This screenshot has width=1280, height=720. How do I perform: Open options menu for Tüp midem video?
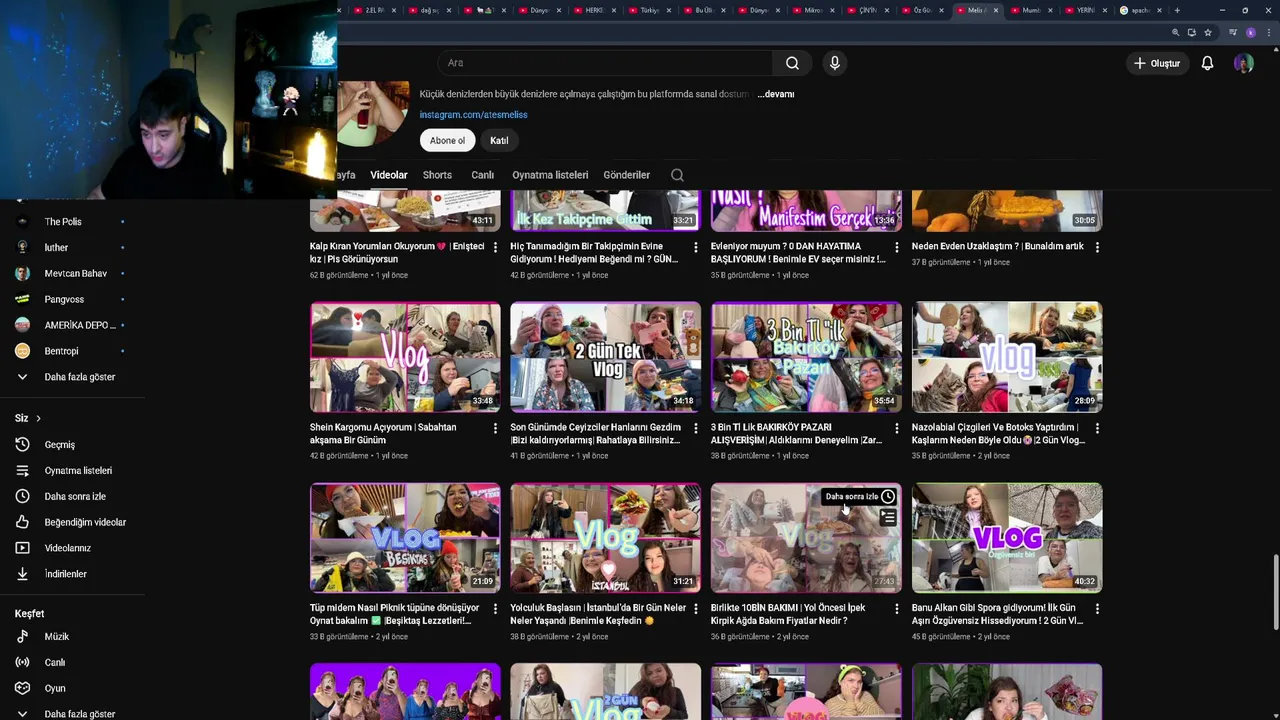[x=495, y=609]
